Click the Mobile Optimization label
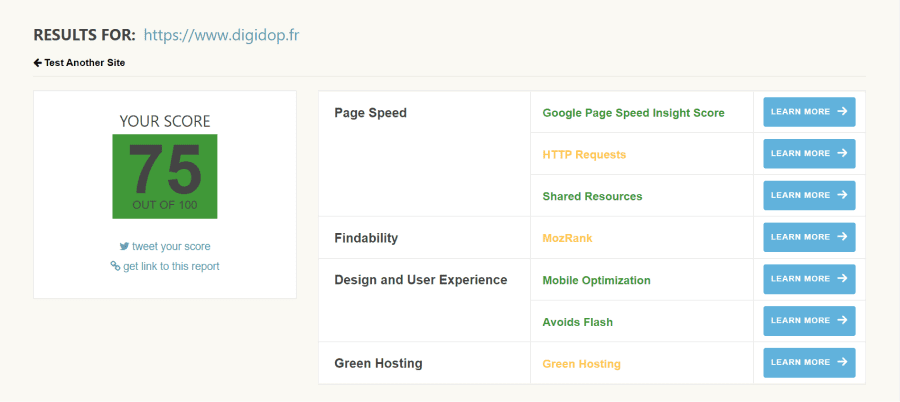Image resolution: width=900 pixels, height=402 pixels. pos(596,281)
